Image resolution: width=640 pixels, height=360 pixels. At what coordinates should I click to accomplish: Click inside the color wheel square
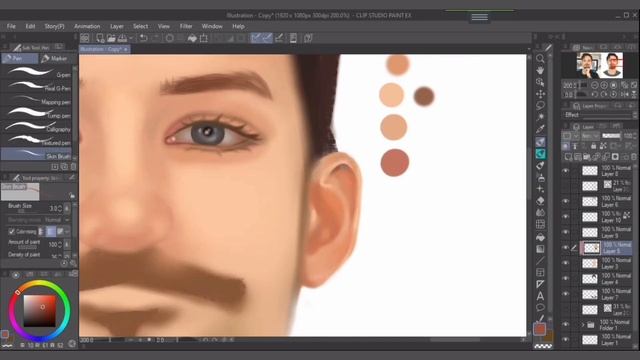(x=39, y=311)
